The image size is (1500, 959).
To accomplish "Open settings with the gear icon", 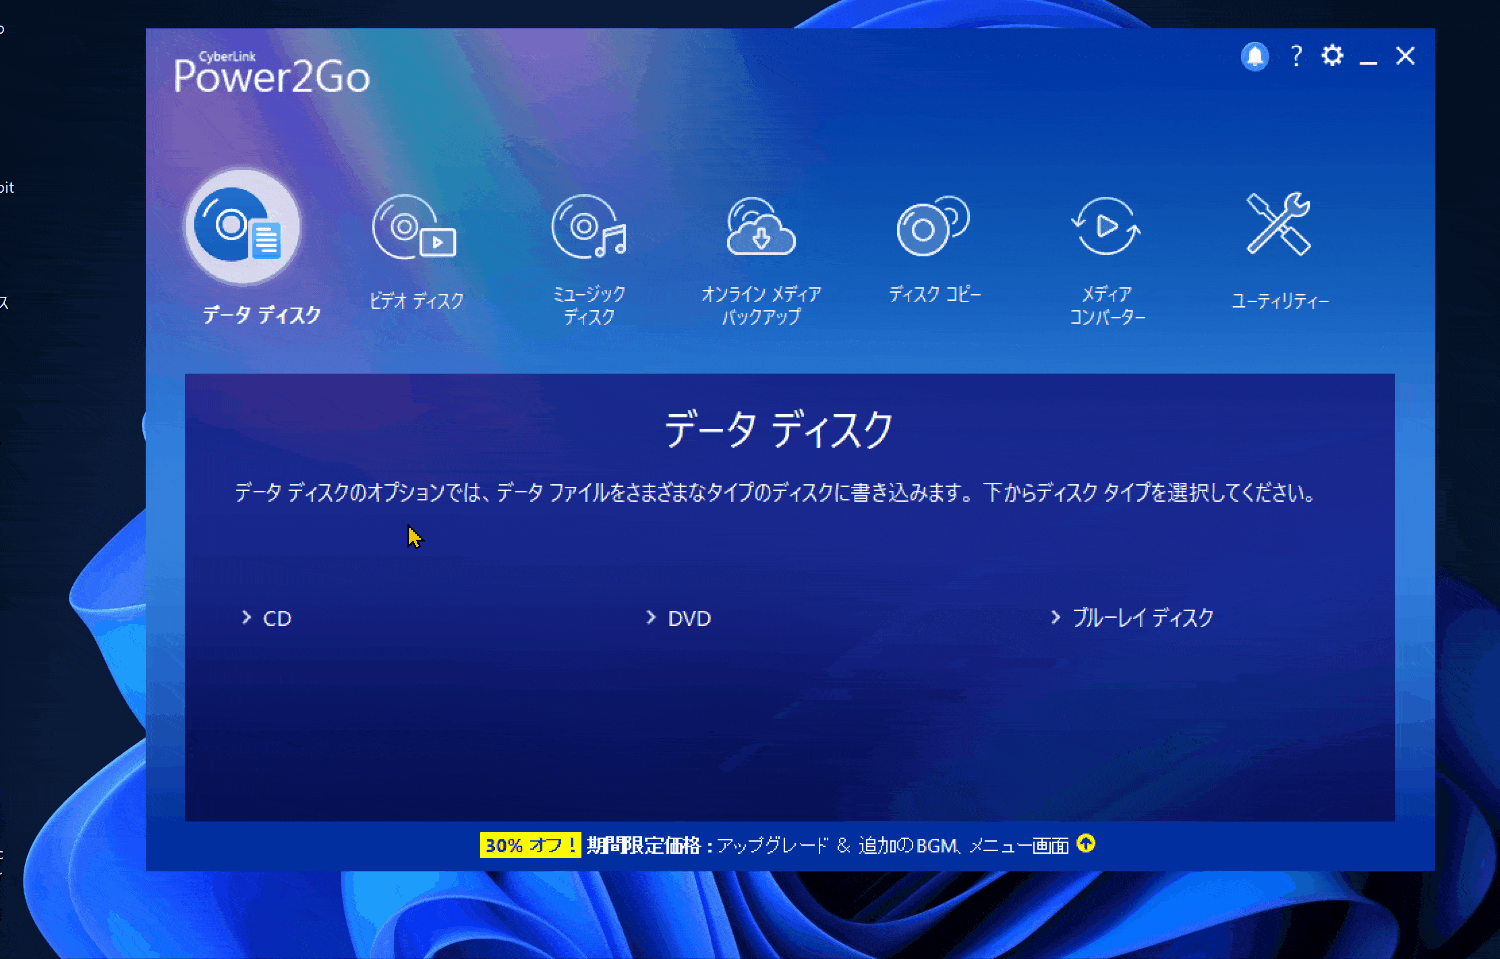I will click(1332, 56).
